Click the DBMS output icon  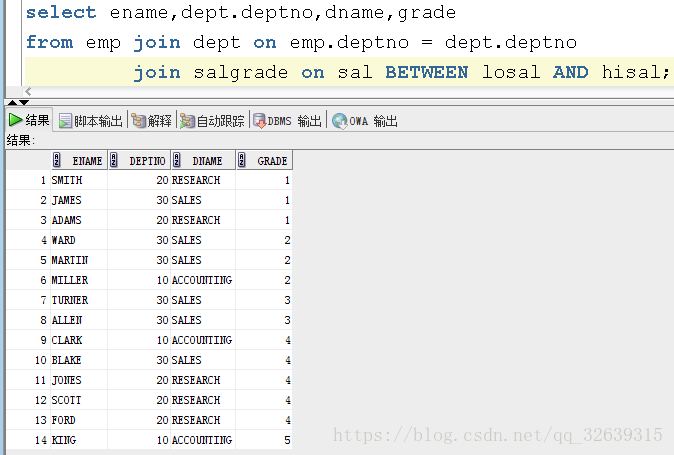260,121
